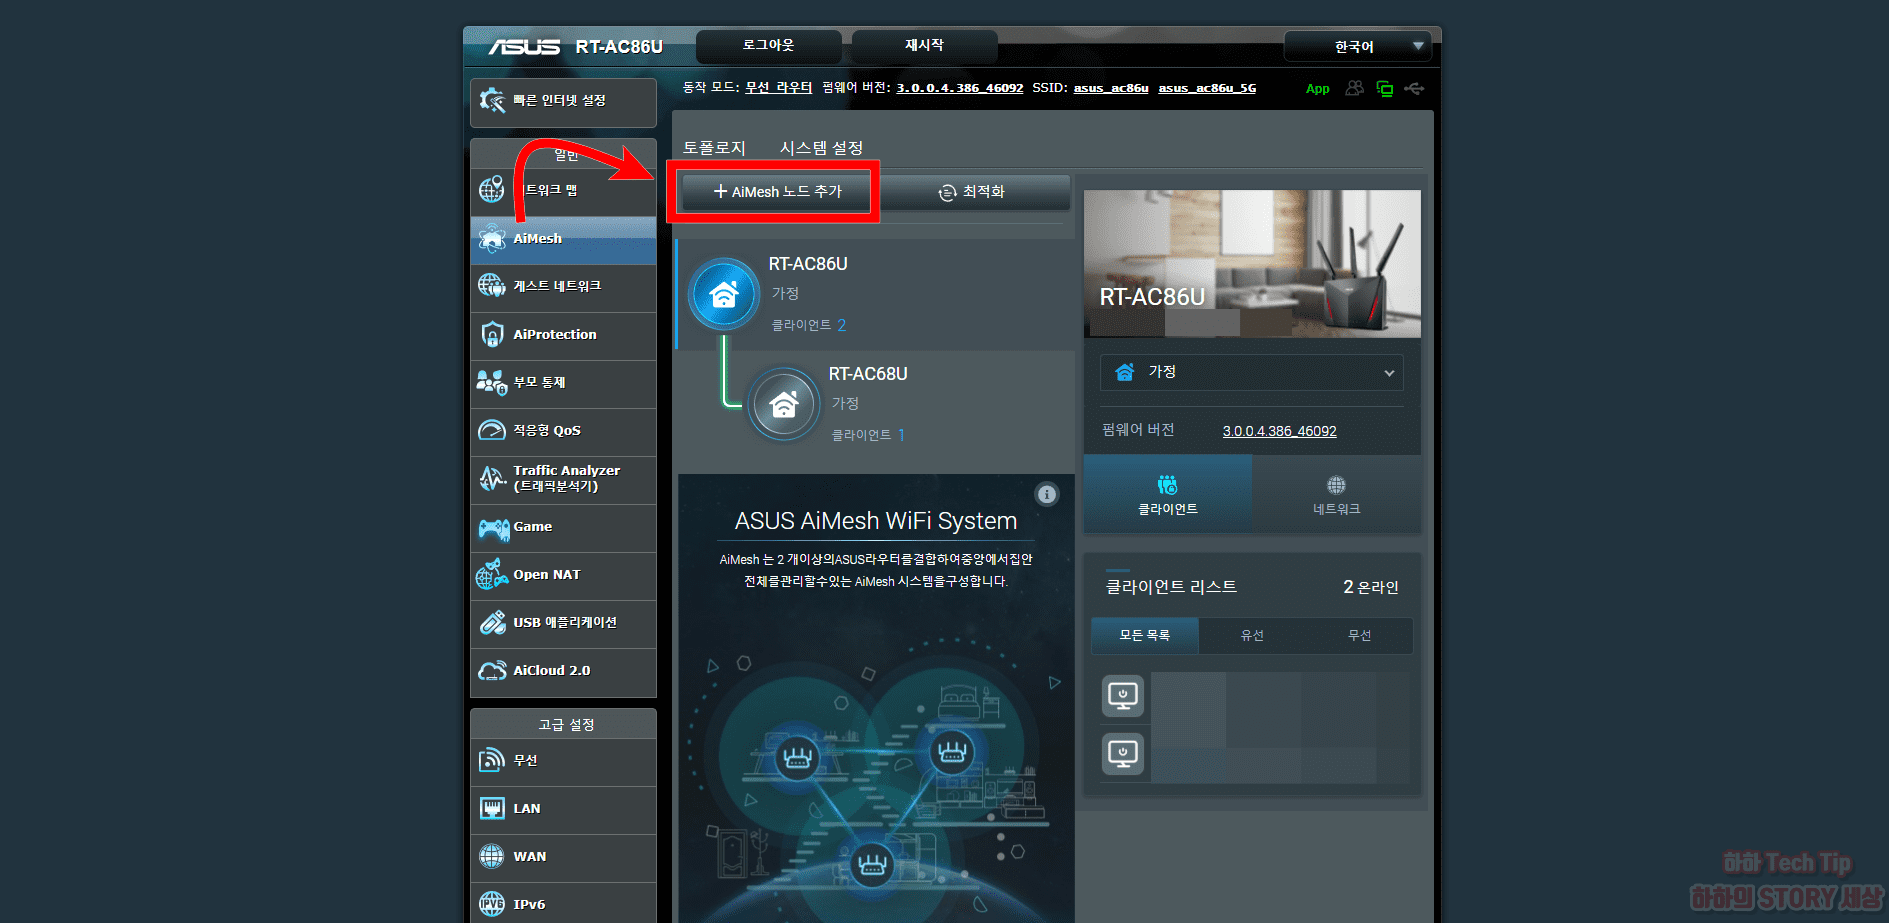Click first client device monitor icon
1889x923 pixels.
[x=1123, y=695]
